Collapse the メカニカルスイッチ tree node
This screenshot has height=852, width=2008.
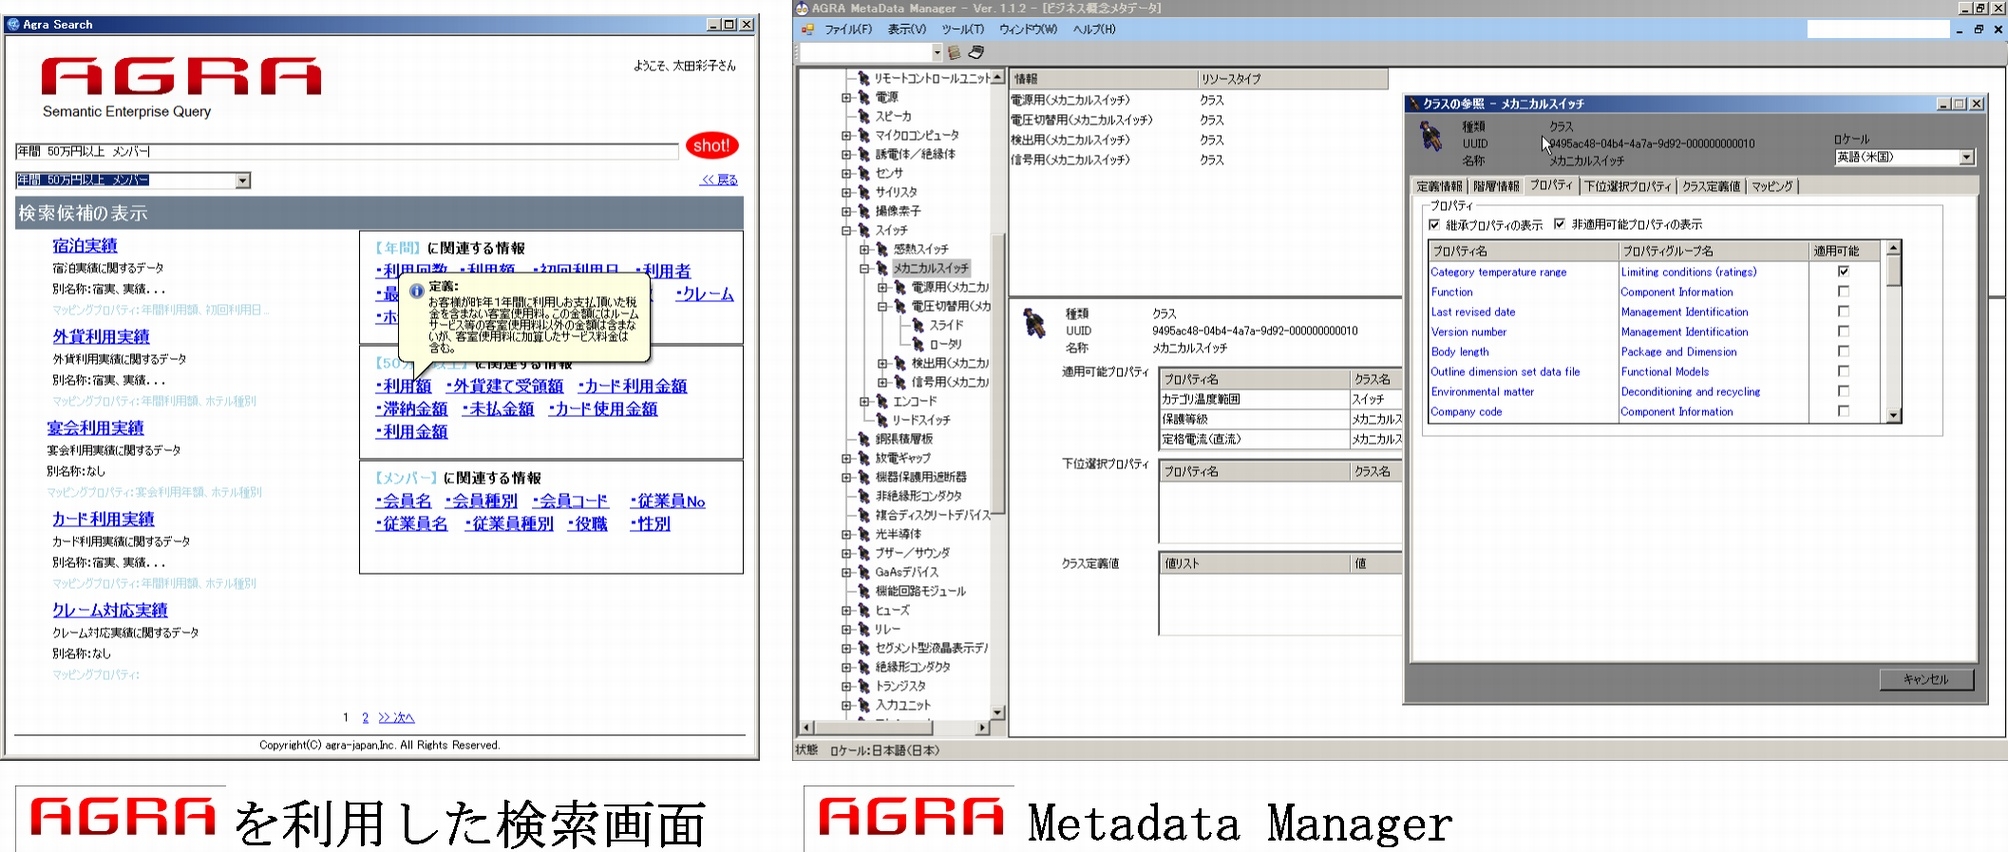point(864,268)
